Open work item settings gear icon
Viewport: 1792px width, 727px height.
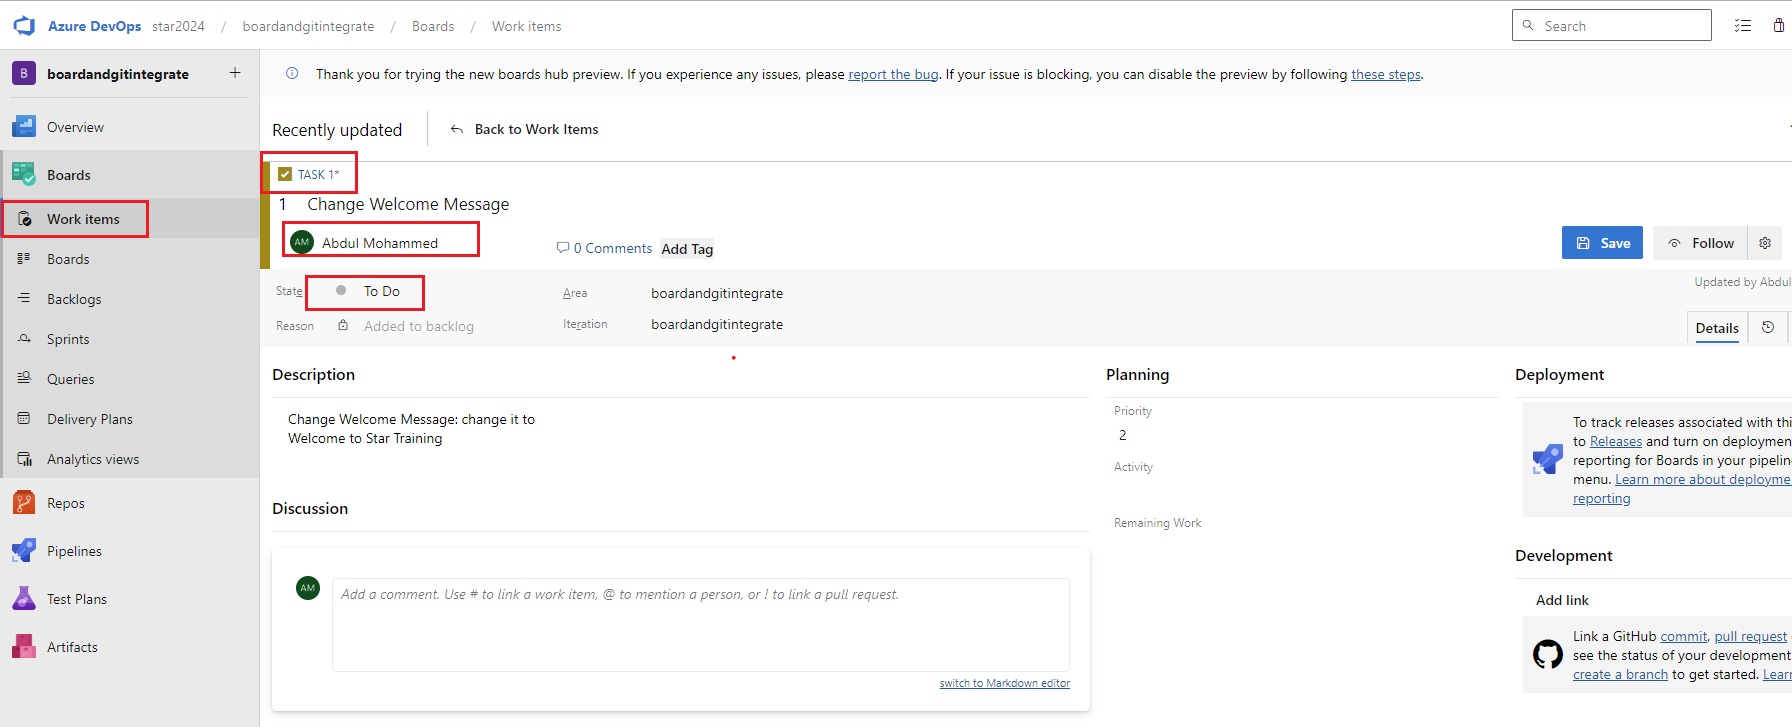tap(1765, 243)
